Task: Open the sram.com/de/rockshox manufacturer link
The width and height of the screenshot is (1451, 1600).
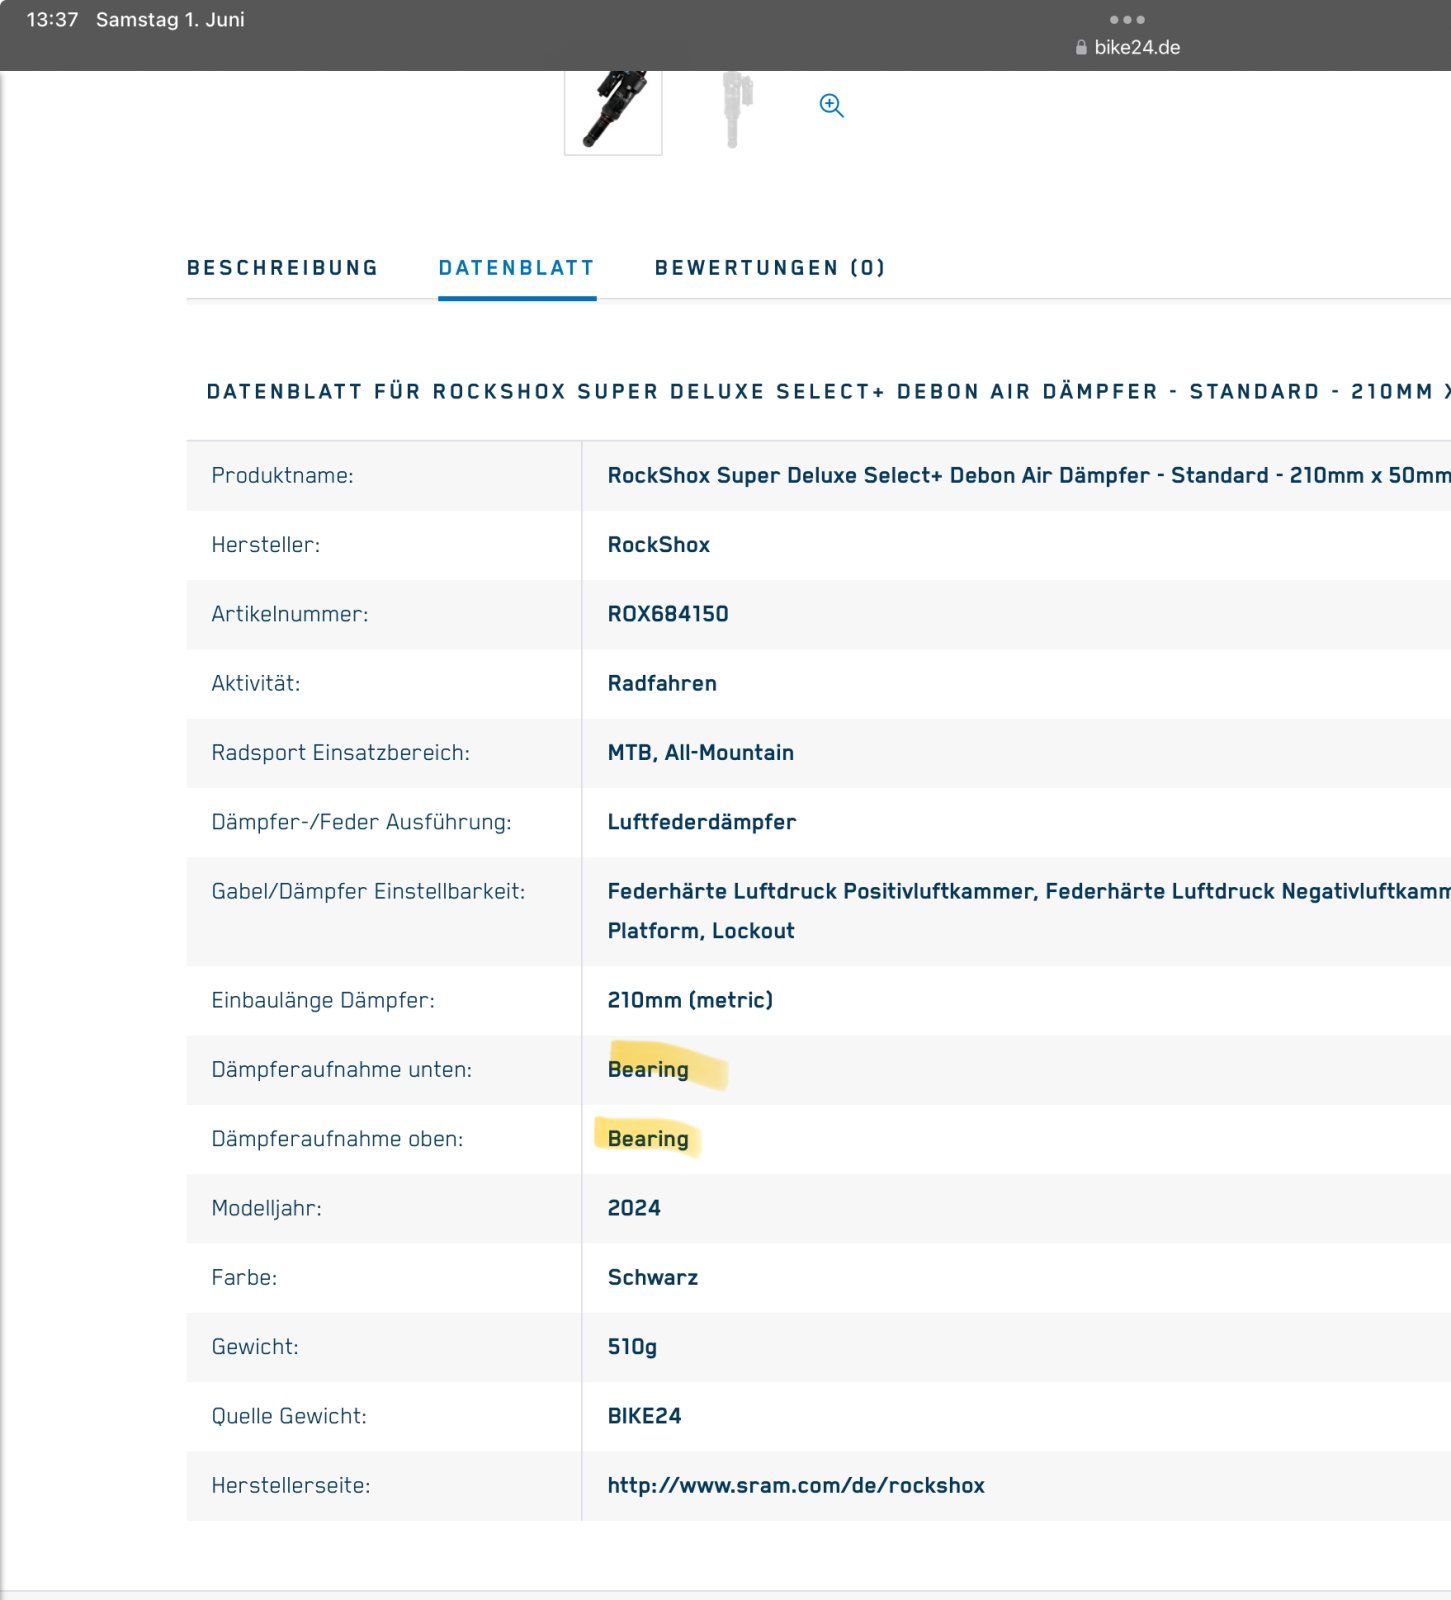Action: (x=796, y=1486)
